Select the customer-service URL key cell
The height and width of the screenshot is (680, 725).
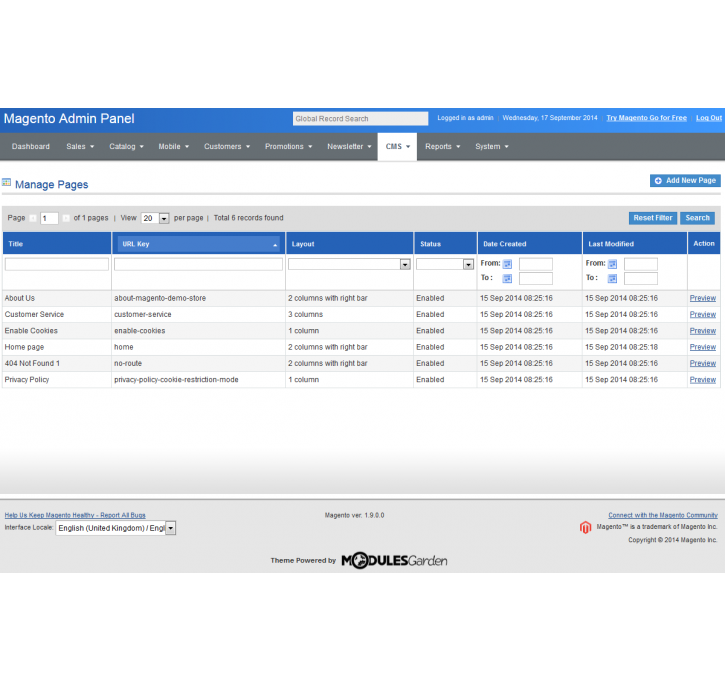142,315
